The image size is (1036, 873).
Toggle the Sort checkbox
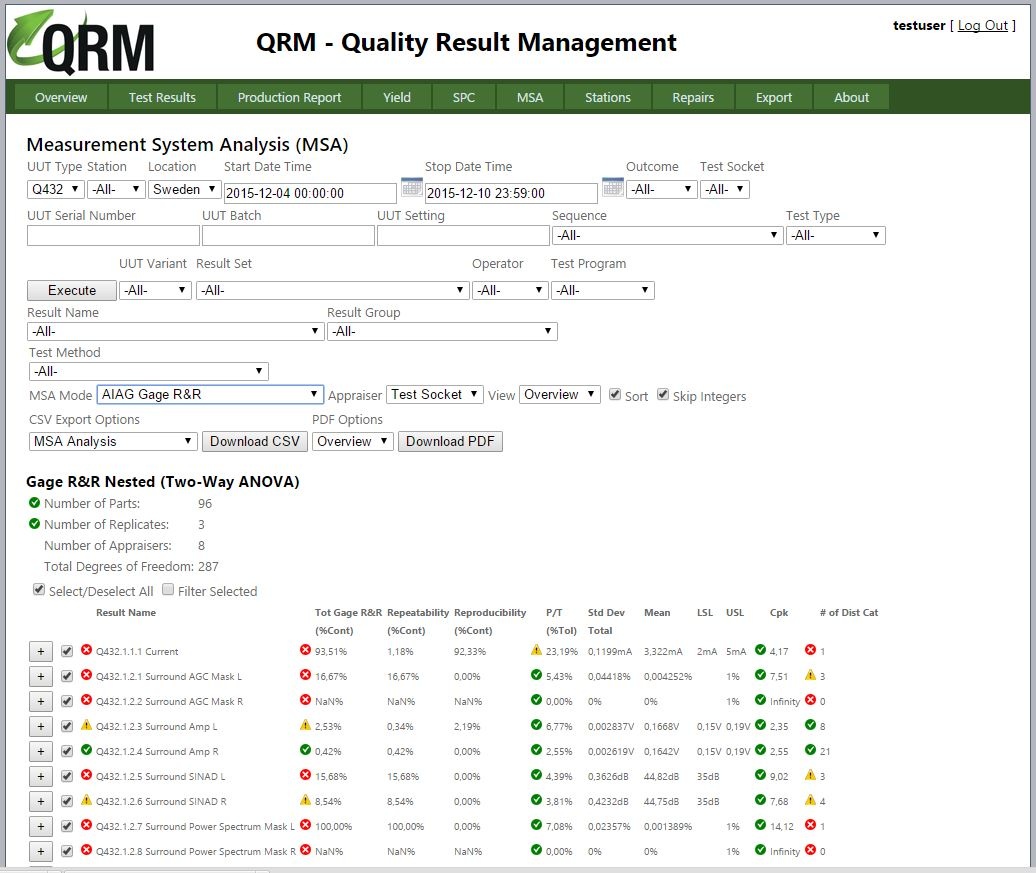click(x=615, y=395)
